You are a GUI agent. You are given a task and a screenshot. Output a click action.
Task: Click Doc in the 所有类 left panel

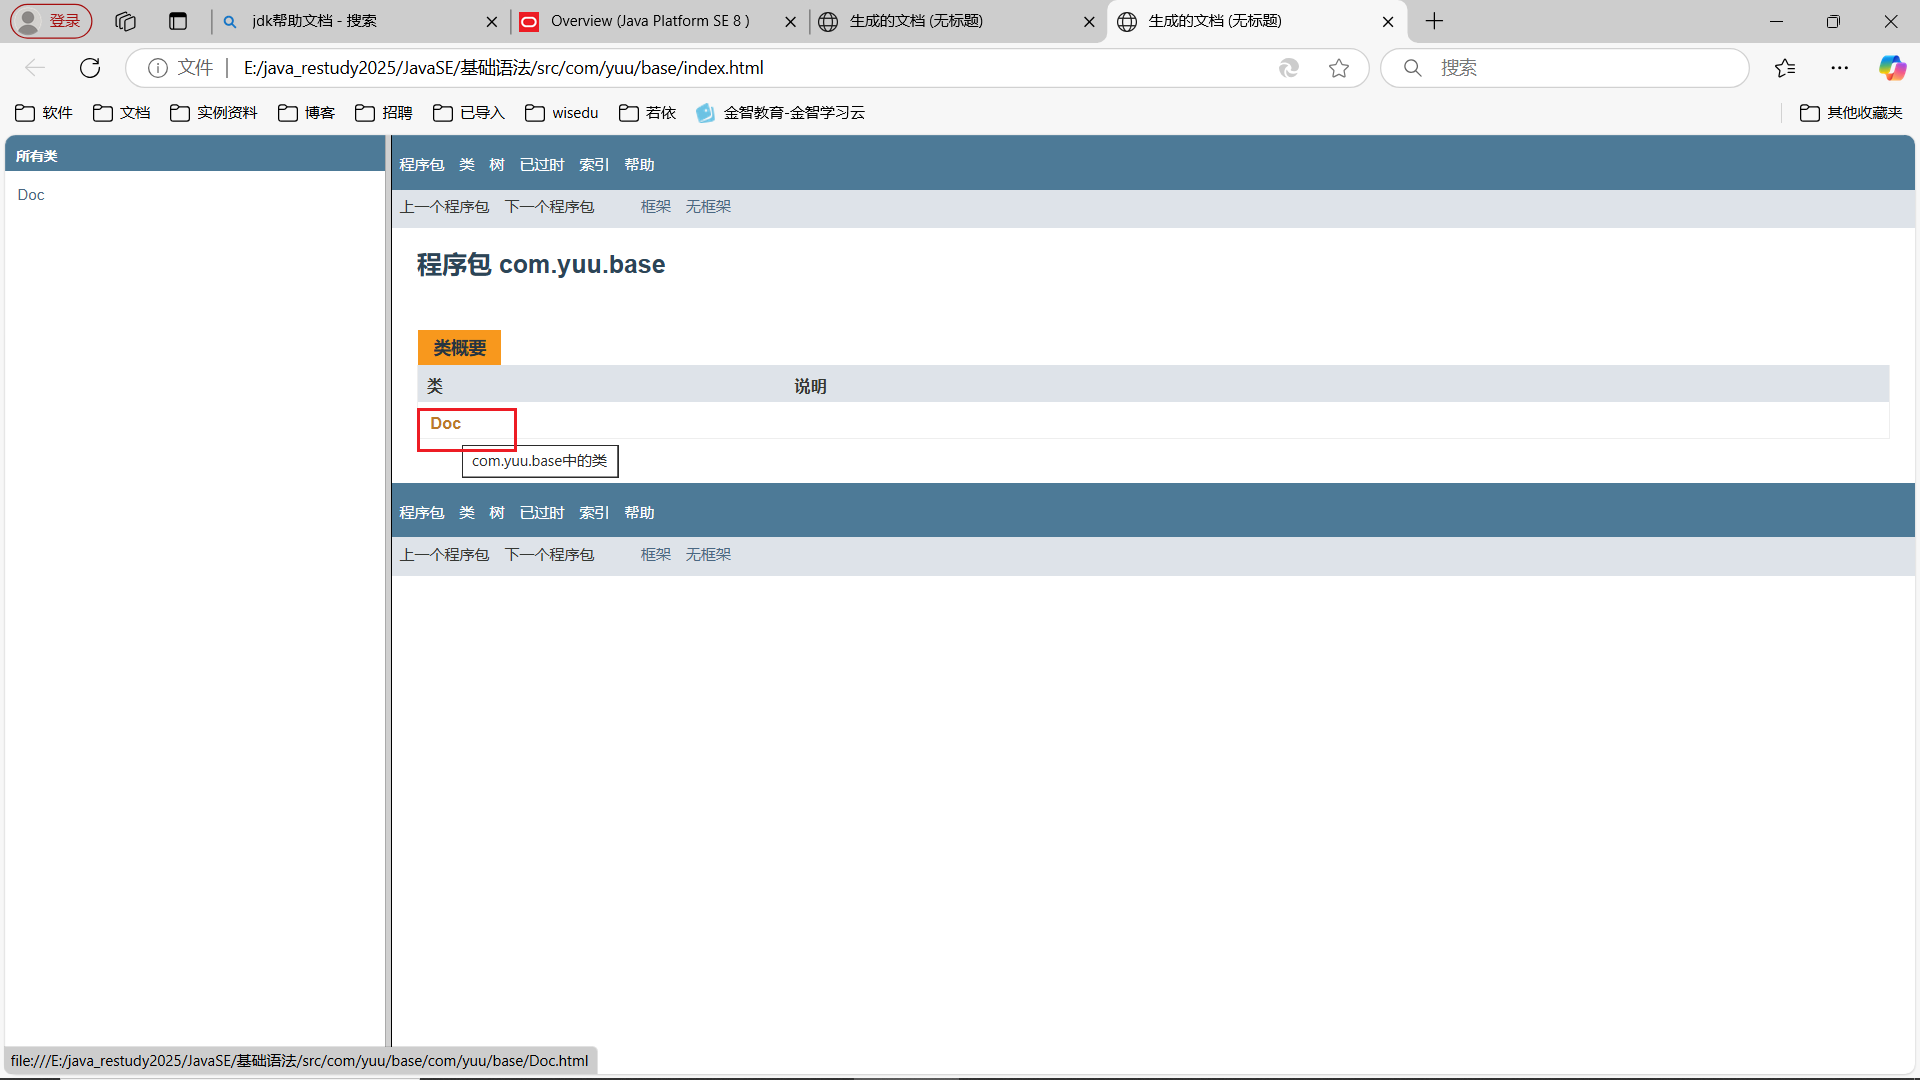31,195
